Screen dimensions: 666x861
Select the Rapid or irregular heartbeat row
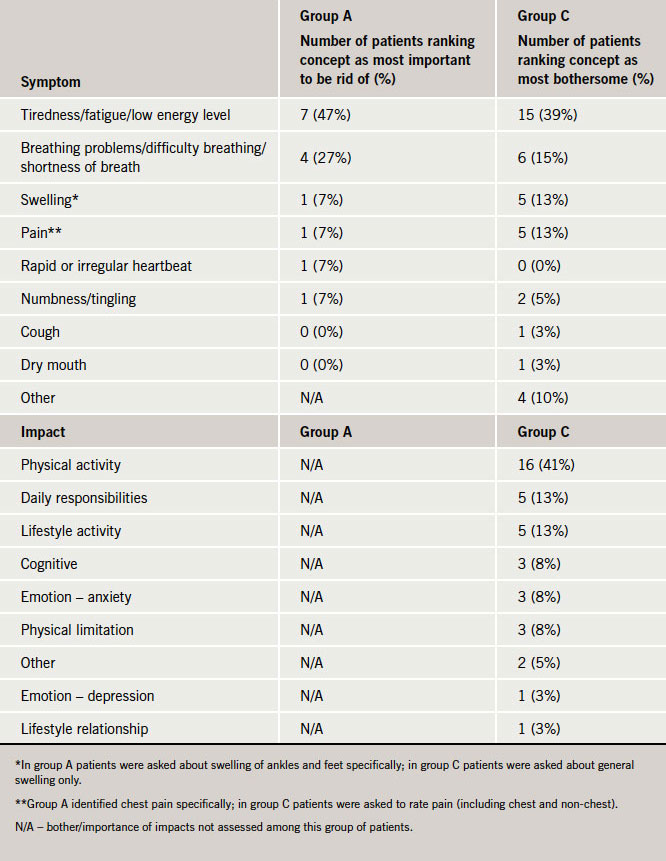[x=106, y=266]
